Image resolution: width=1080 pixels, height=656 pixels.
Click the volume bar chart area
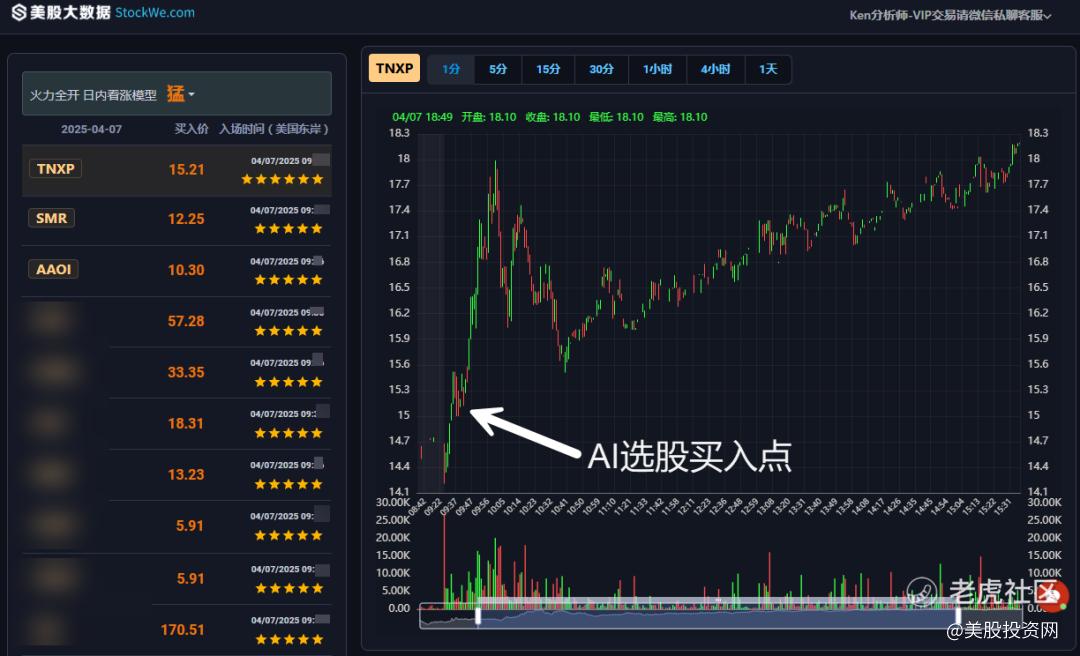[x=719, y=555]
